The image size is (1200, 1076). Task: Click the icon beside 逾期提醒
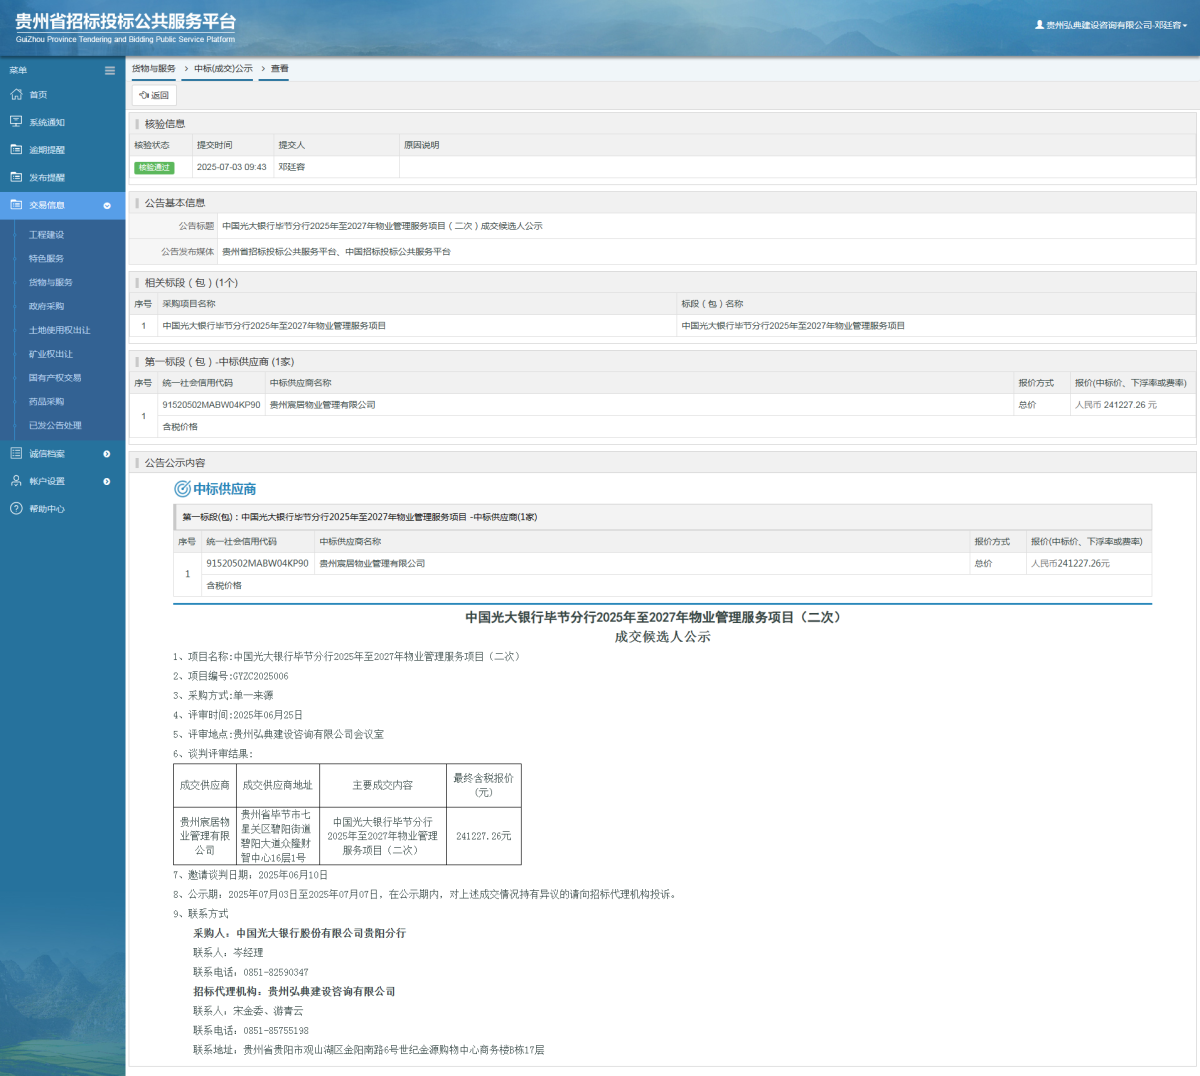16,149
